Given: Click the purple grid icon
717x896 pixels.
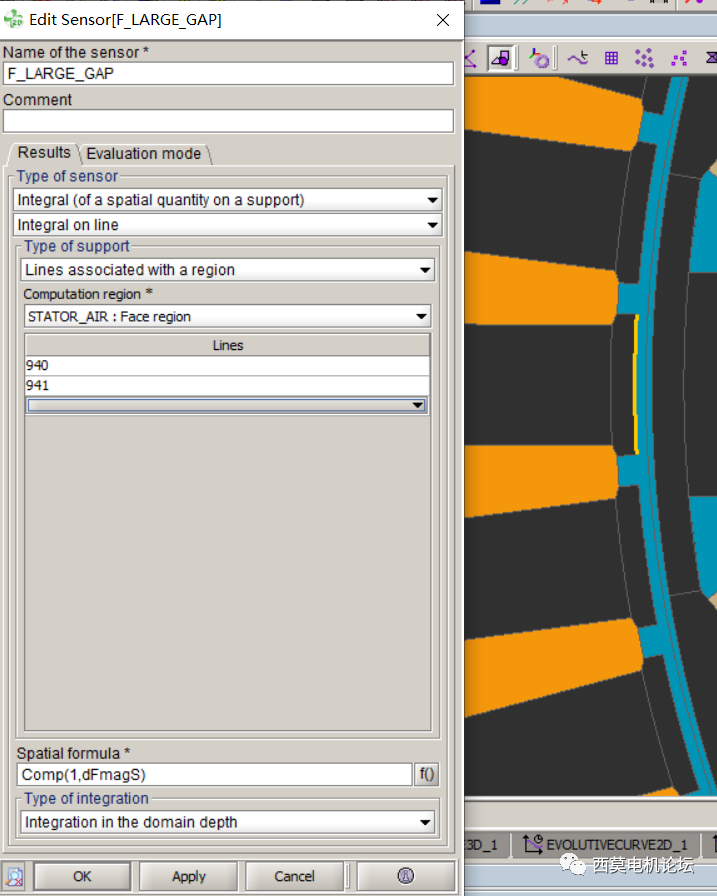Looking at the screenshot, I should click(x=611, y=58).
